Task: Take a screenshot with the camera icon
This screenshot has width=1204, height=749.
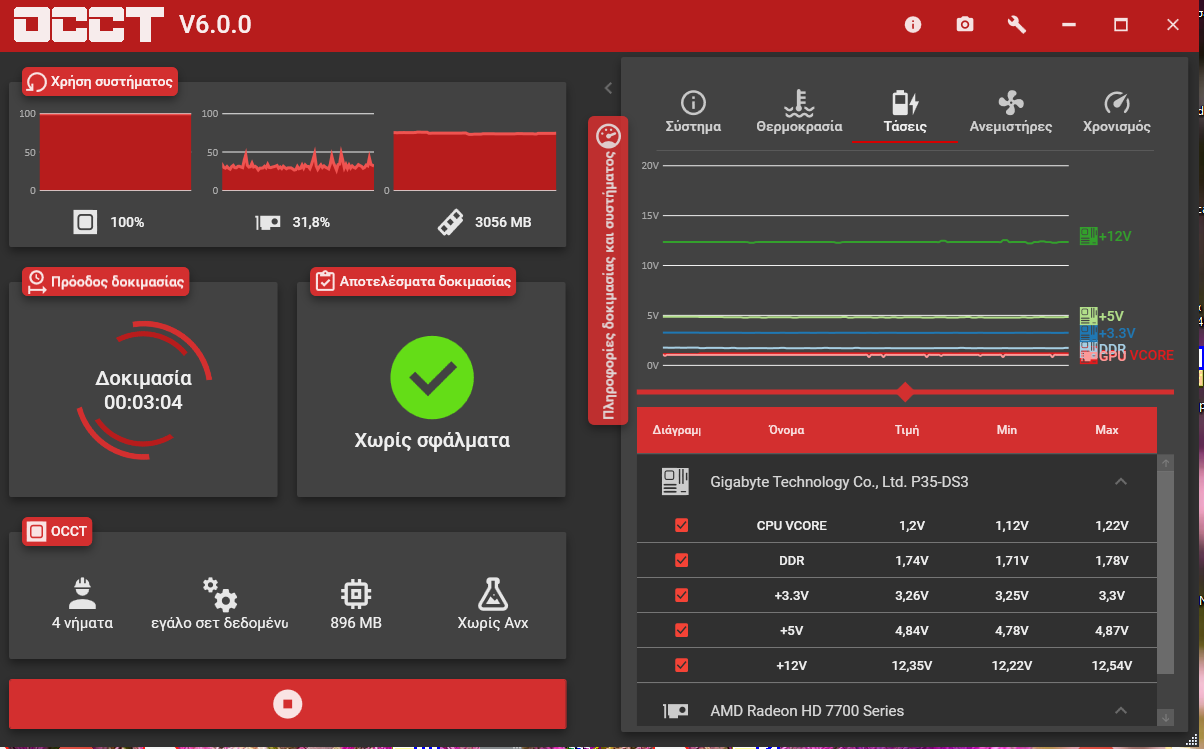Action: pos(964,25)
